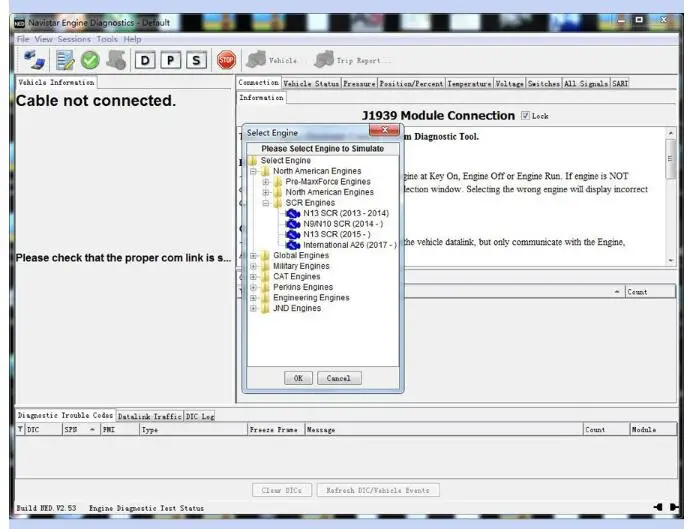Select the Information sub-tab
Image resolution: width=688 pixels, height=529 pixels.
click(x=261, y=97)
